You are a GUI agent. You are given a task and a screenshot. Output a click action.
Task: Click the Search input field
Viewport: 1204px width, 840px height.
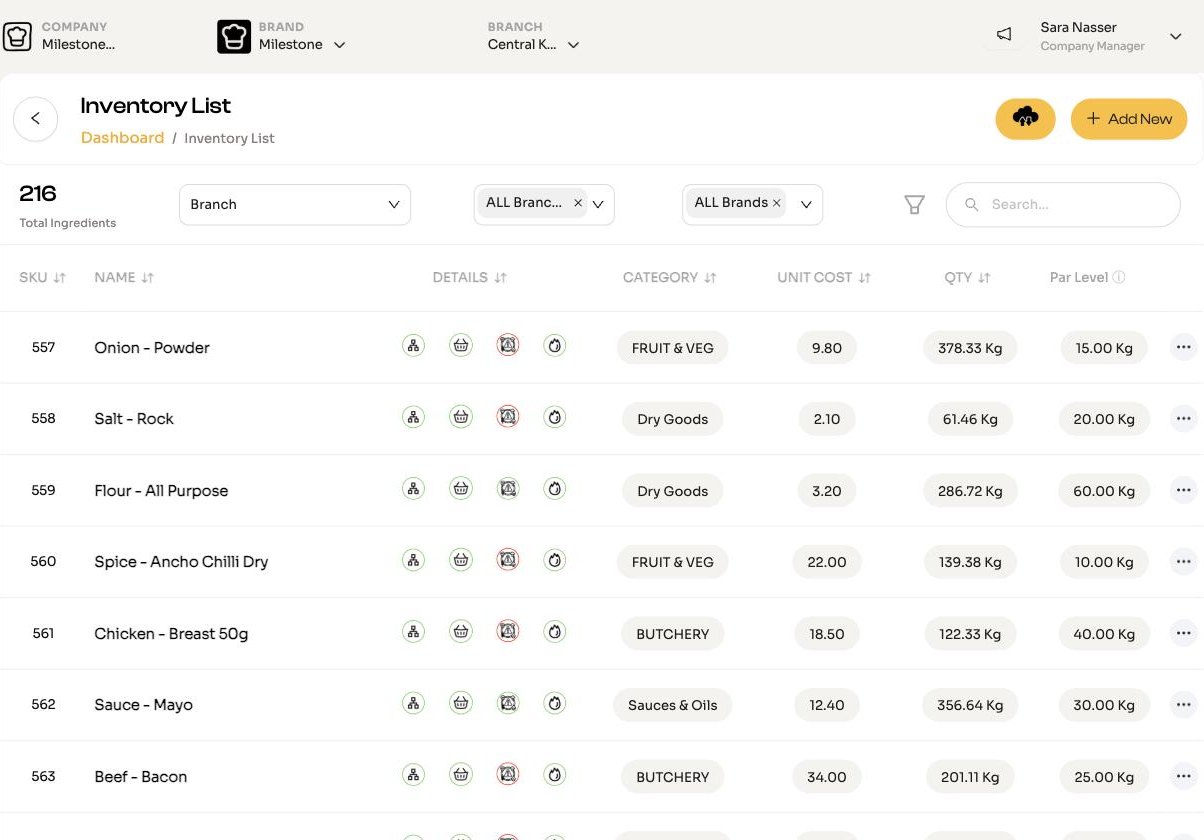1063,204
